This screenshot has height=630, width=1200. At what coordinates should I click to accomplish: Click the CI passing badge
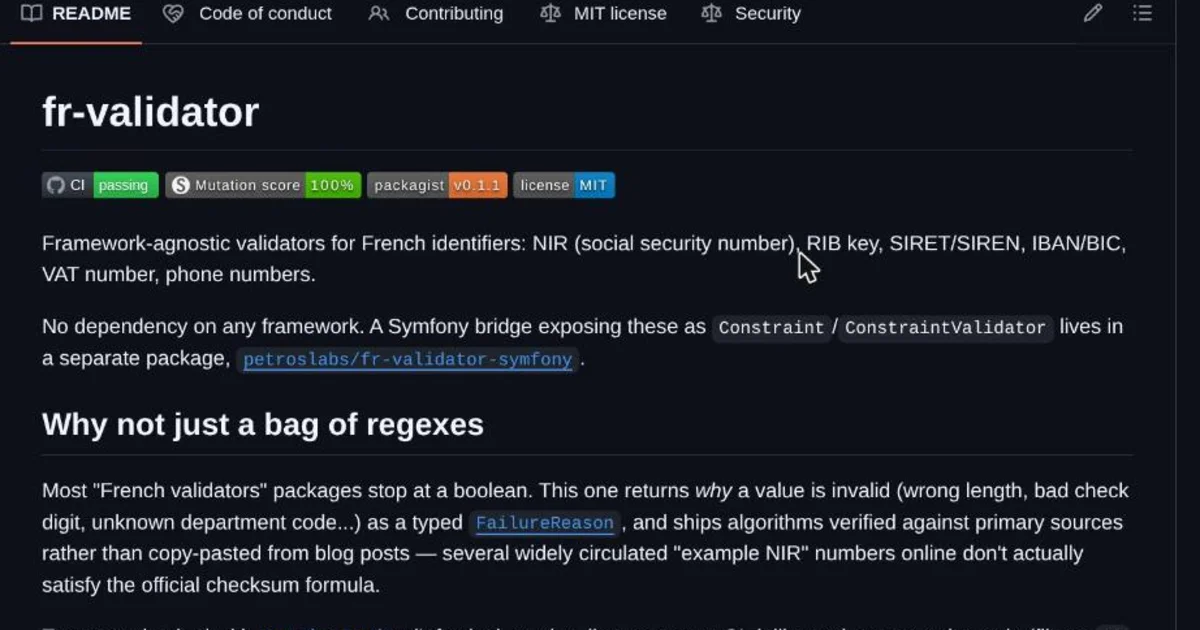click(100, 185)
